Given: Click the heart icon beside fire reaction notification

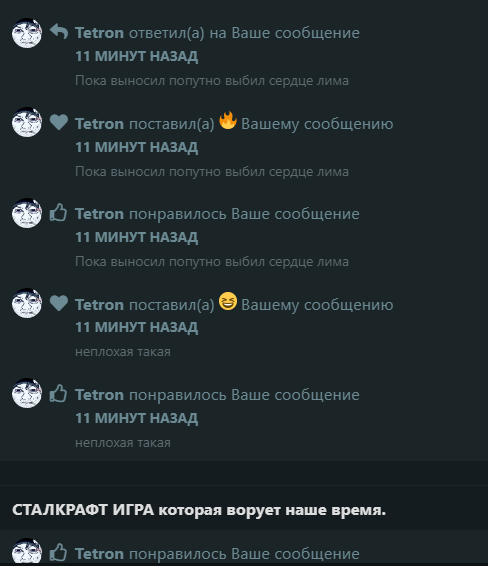Looking at the screenshot, I should pyautogui.click(x=59, y=122).
